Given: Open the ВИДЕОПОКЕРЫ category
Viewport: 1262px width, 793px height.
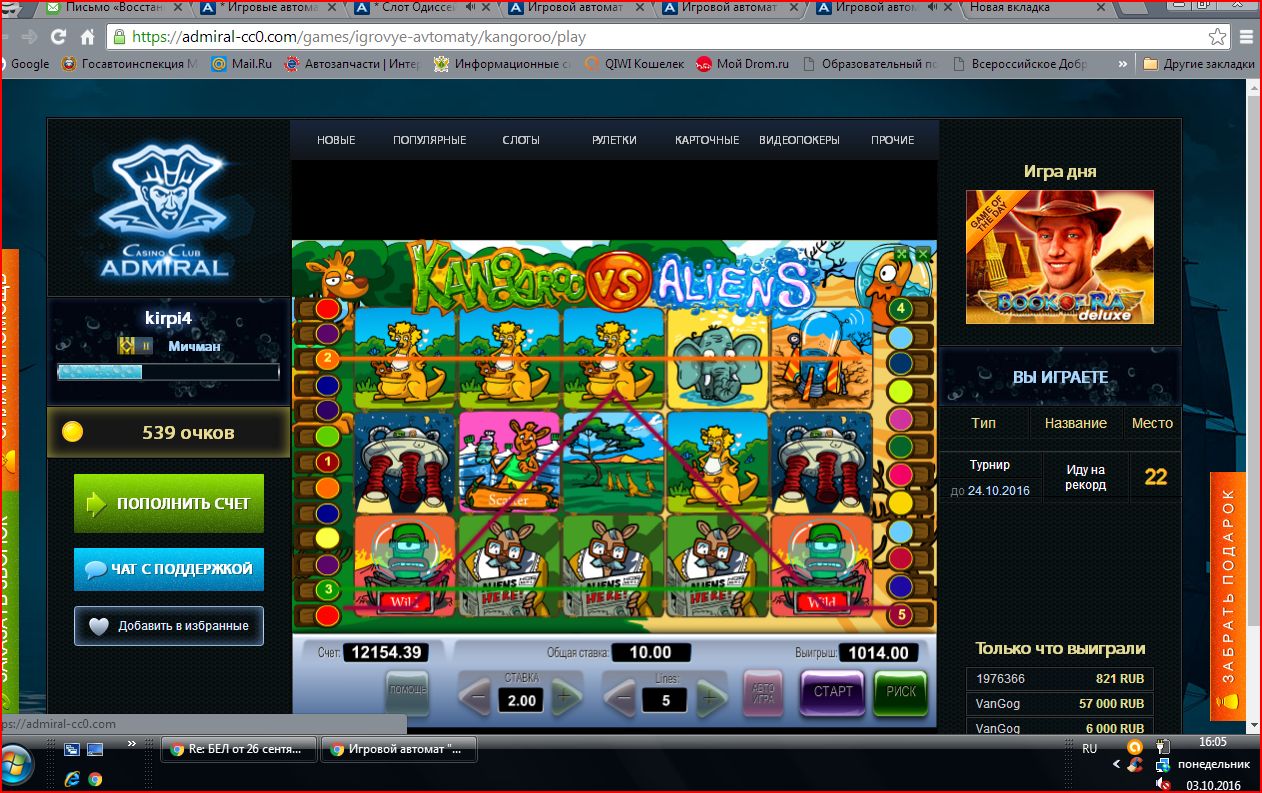Looking at the screenshot, I should point(799,140).
